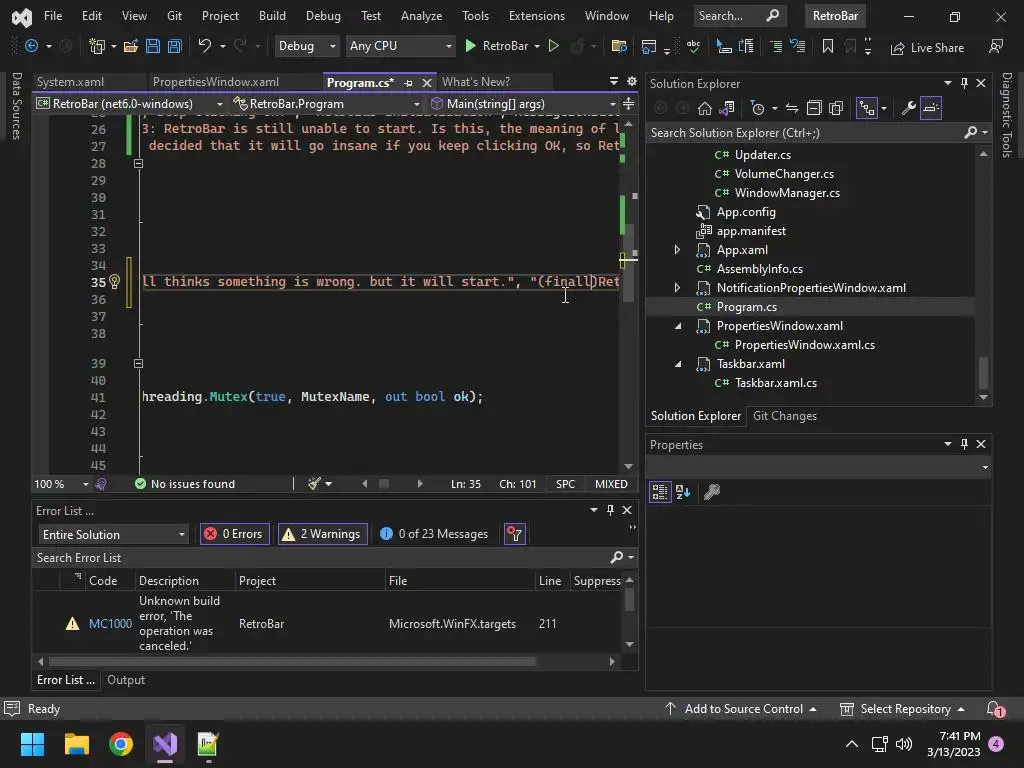Switch to the Git Changes tab
Screen dimensions: 1024x768
(784, 416)
